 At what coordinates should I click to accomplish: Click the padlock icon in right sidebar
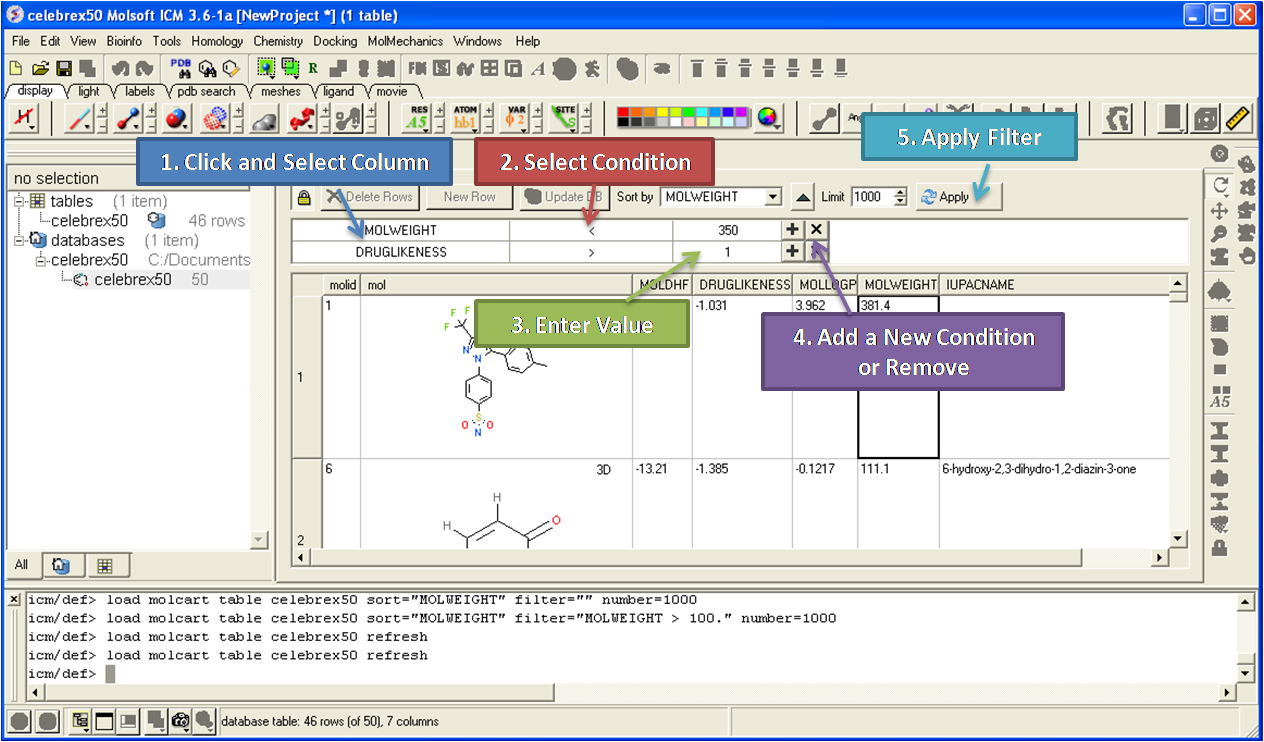coord(1220,546)
